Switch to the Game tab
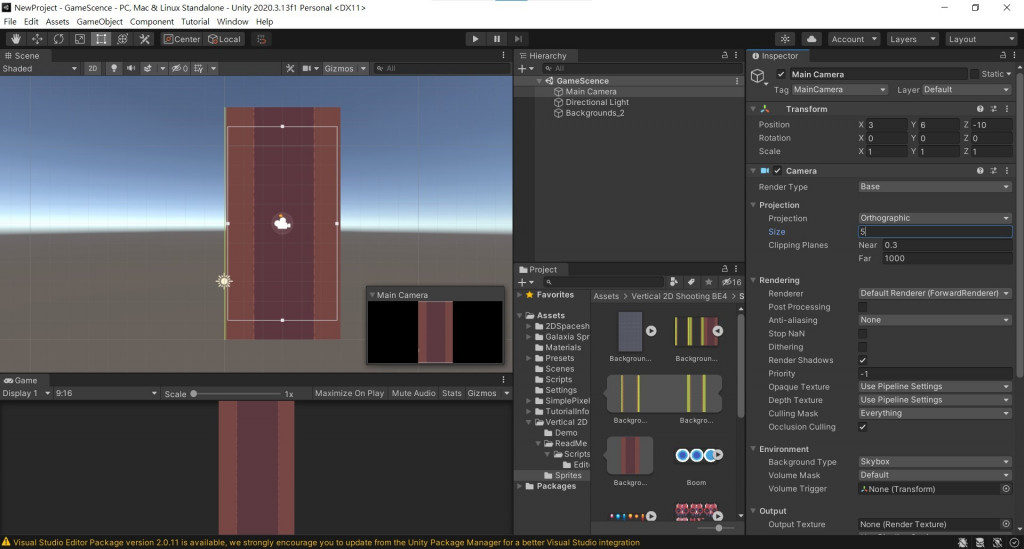1024x549 pixels. coord(20,380)
